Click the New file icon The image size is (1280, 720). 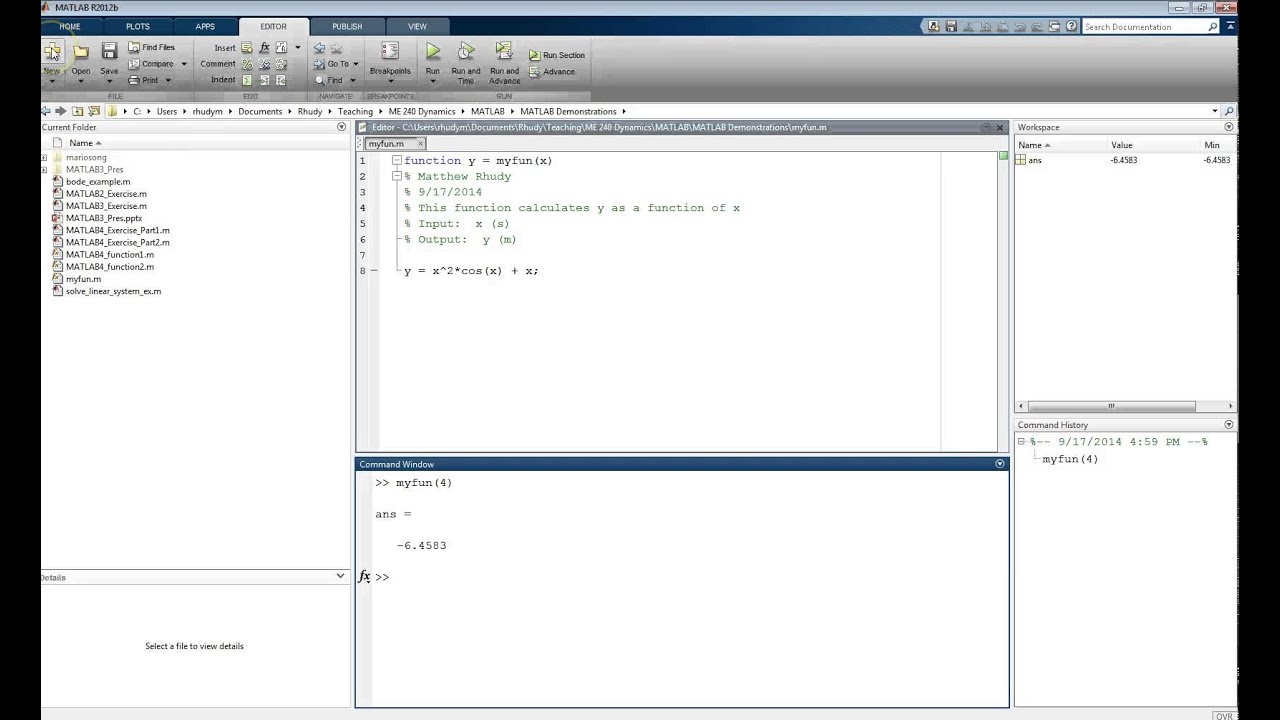[x=52, y=51]
